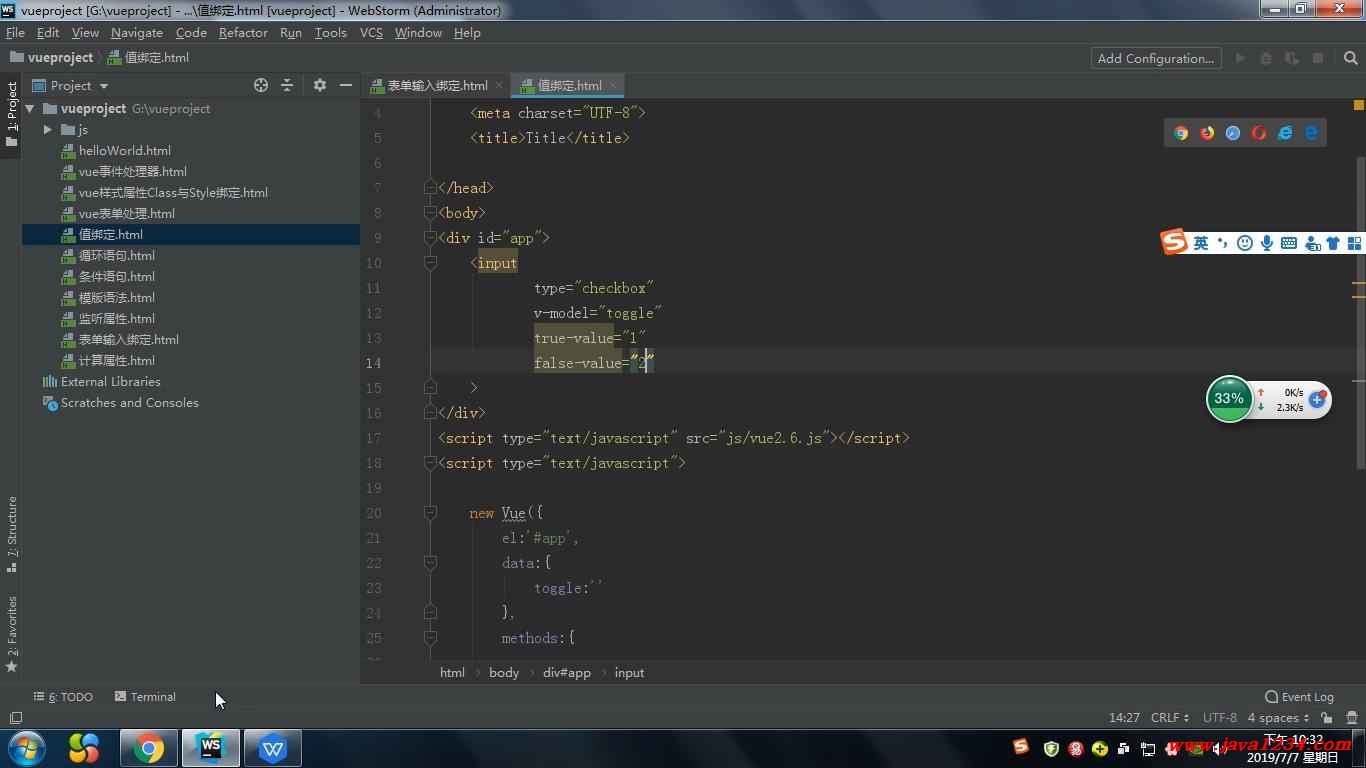Click the Stop toolbar icon
1366x768 pixels.
[x=1318, y=58]
